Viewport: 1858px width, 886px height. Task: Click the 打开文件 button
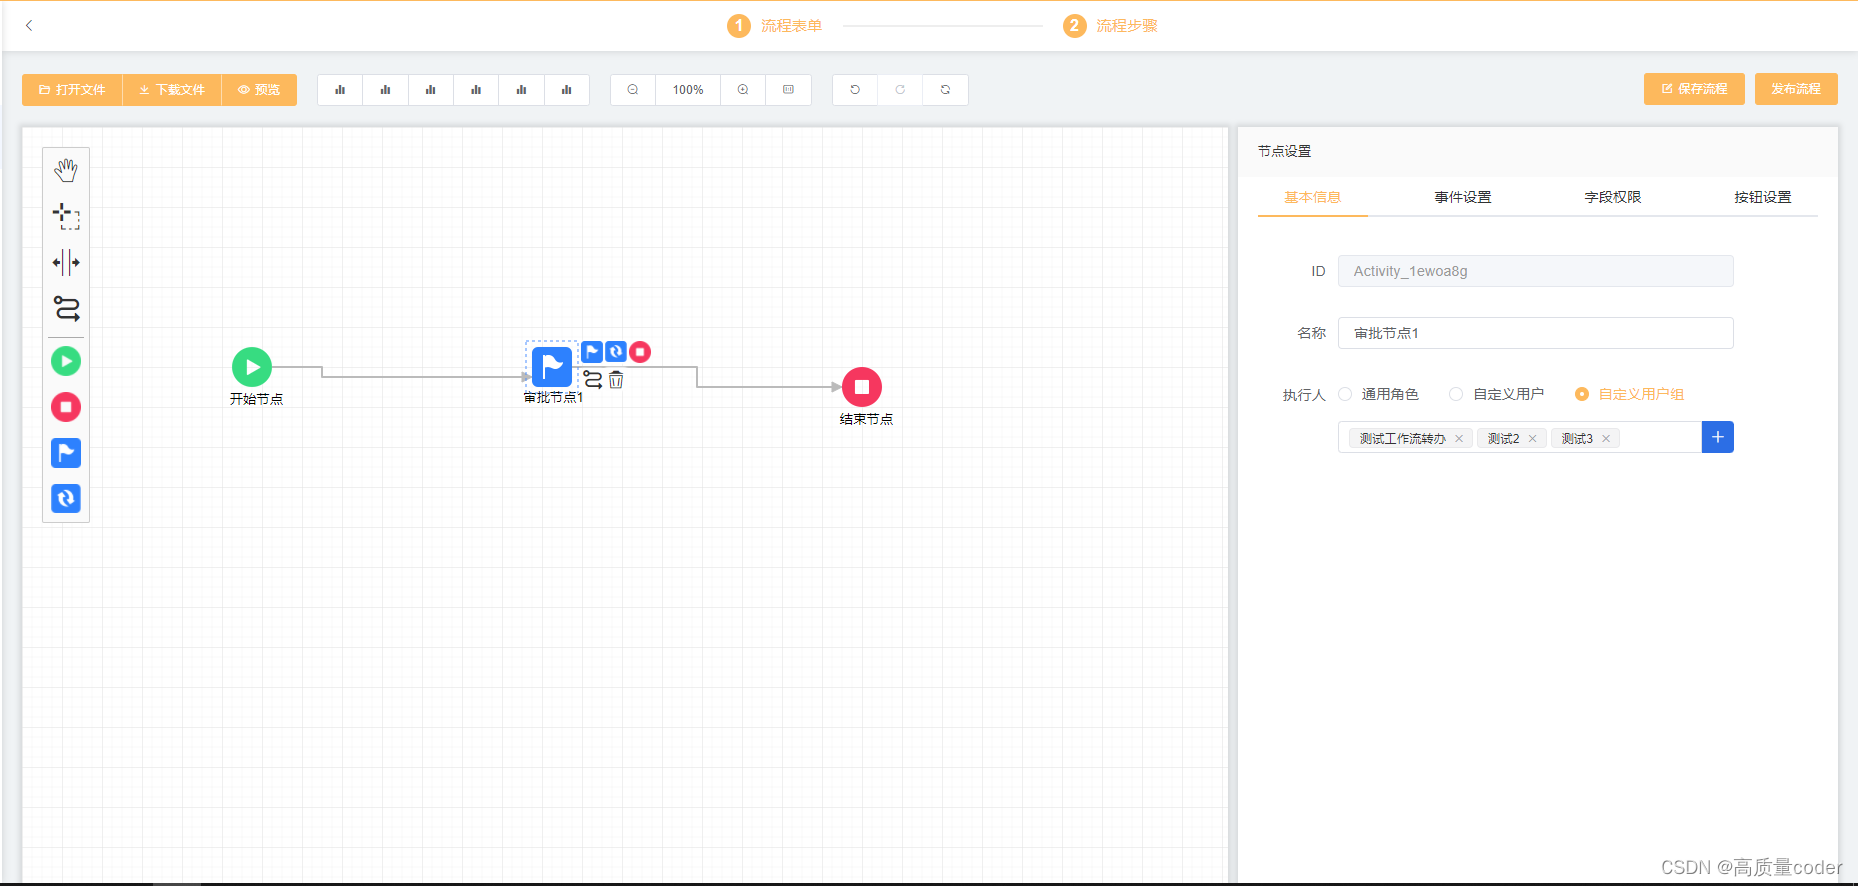click(x=72, y=90)
